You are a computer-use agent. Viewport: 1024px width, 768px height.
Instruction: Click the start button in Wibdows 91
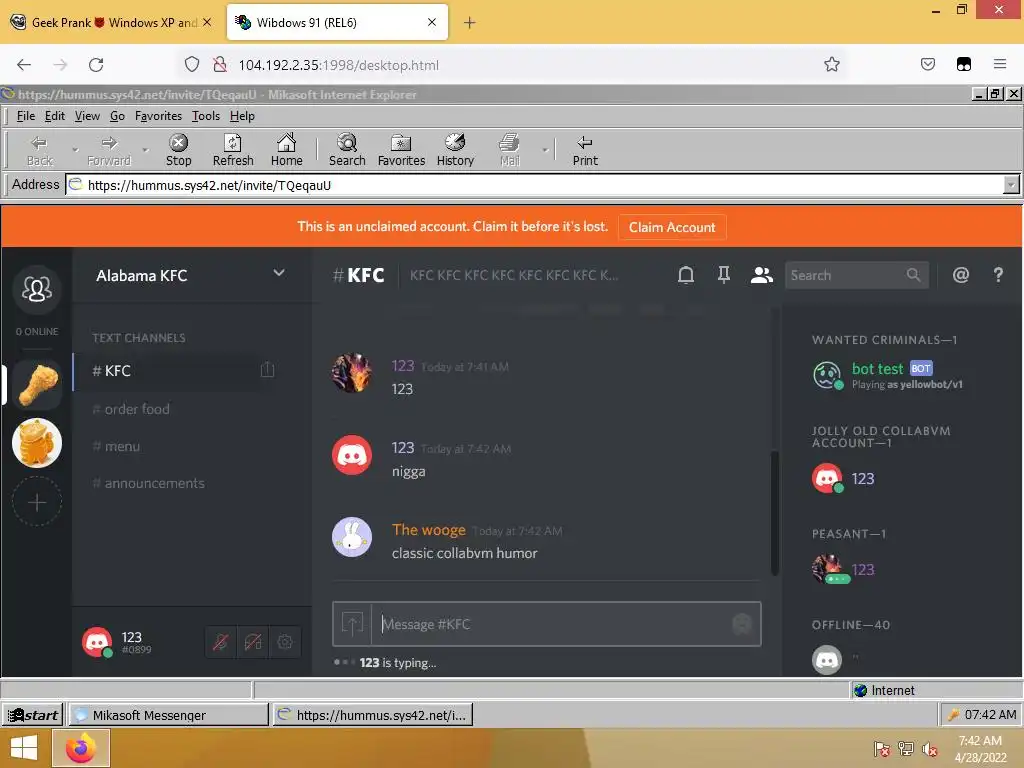(33, 714)
